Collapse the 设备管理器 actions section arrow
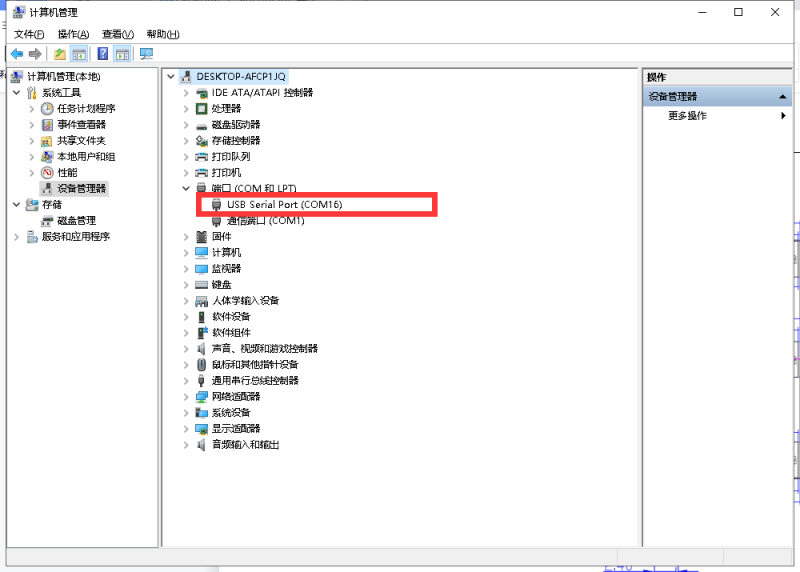The image size is (800, 572). 783,96
